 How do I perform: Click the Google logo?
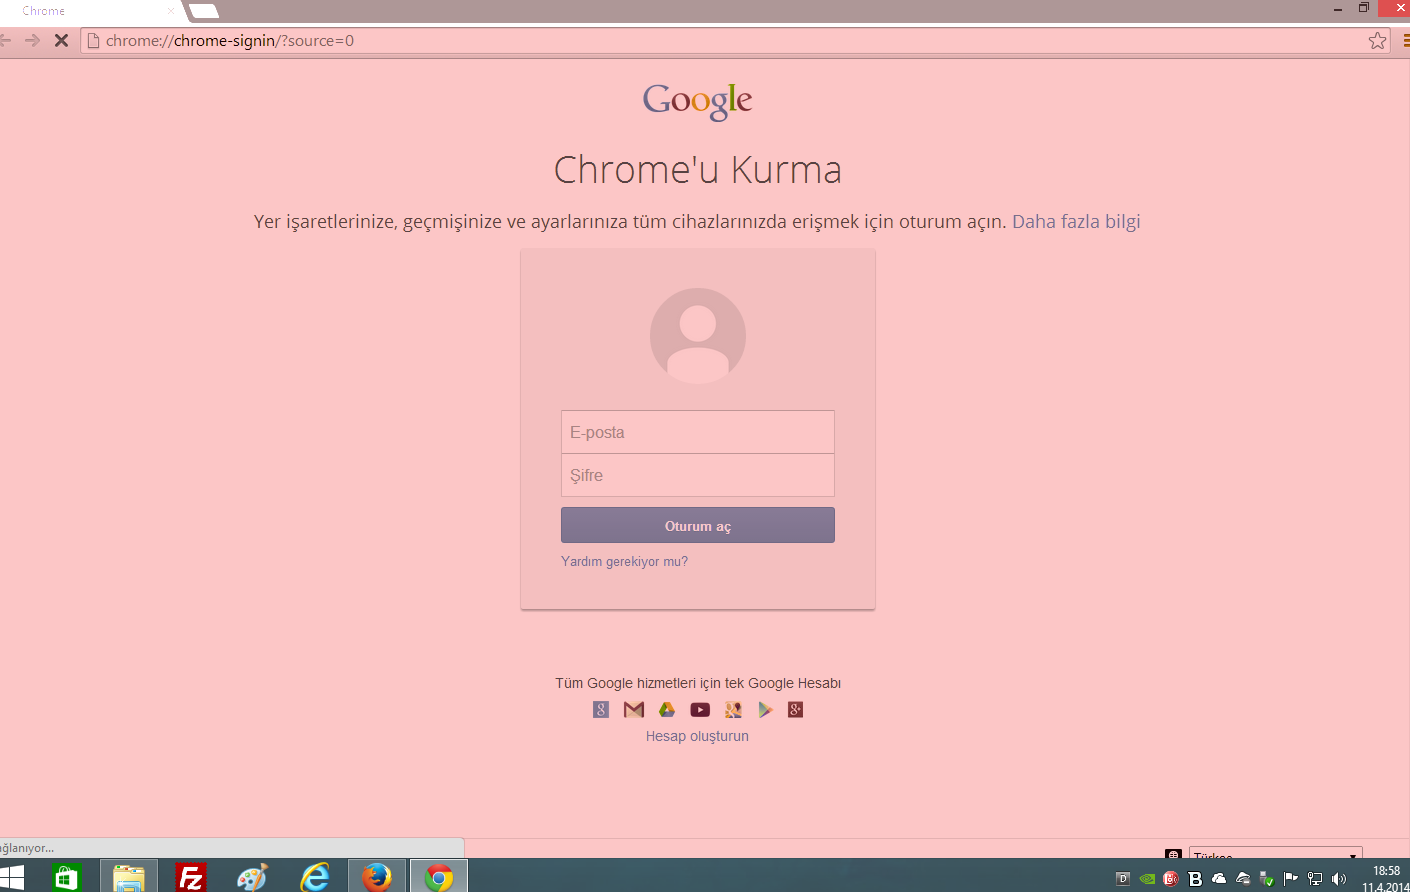698,101
